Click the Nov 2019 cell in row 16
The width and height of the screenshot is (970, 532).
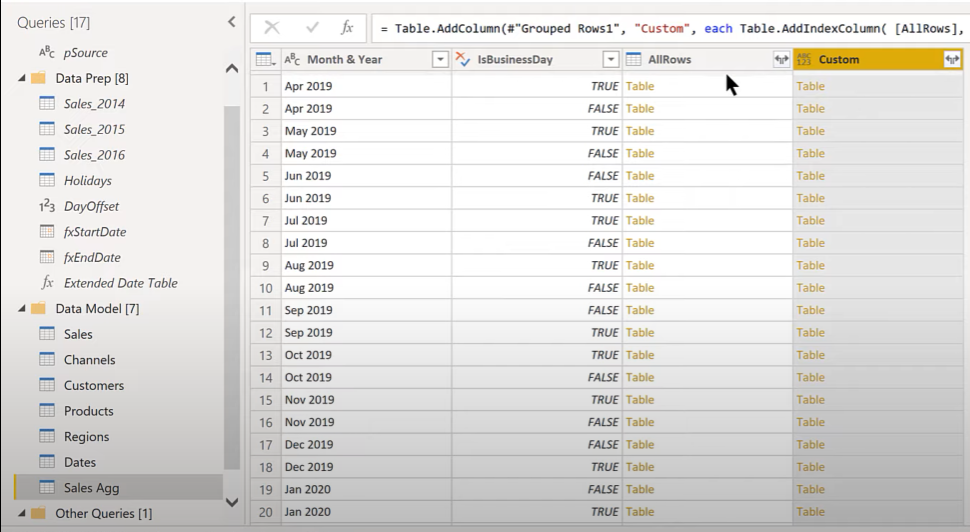tap(366, 422)
